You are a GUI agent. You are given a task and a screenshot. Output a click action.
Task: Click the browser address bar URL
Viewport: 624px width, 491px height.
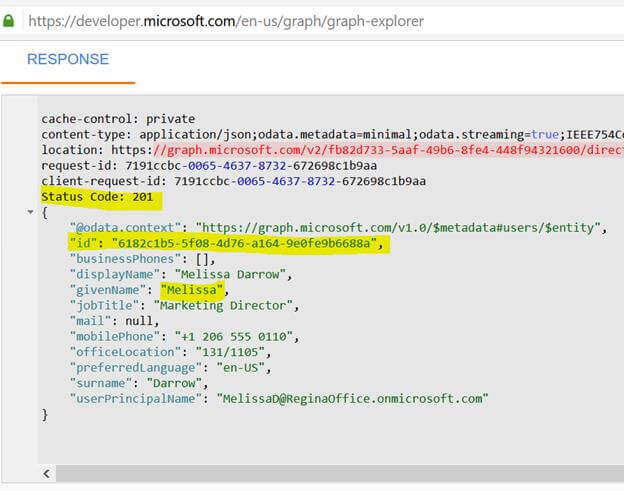[226, 21]
